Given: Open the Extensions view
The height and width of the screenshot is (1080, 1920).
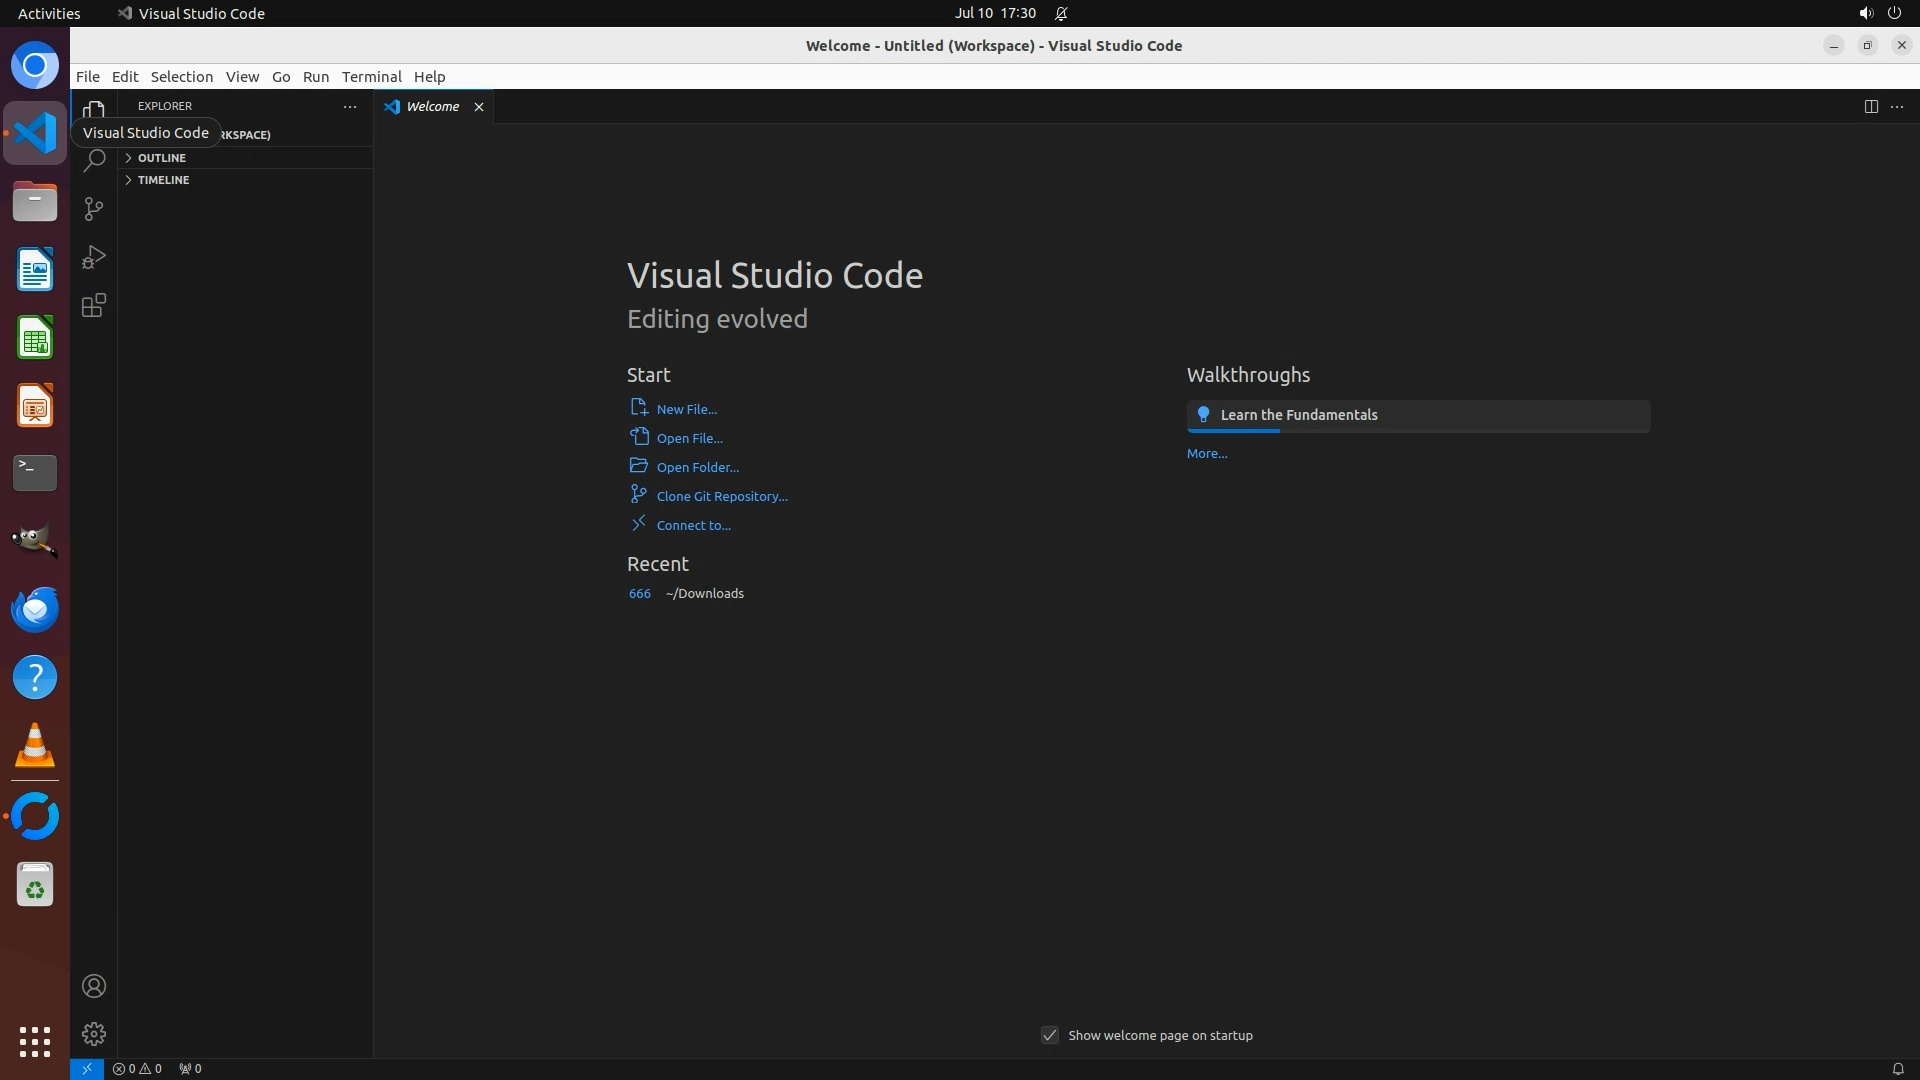Looking at the screenshot, I should 94,306.
